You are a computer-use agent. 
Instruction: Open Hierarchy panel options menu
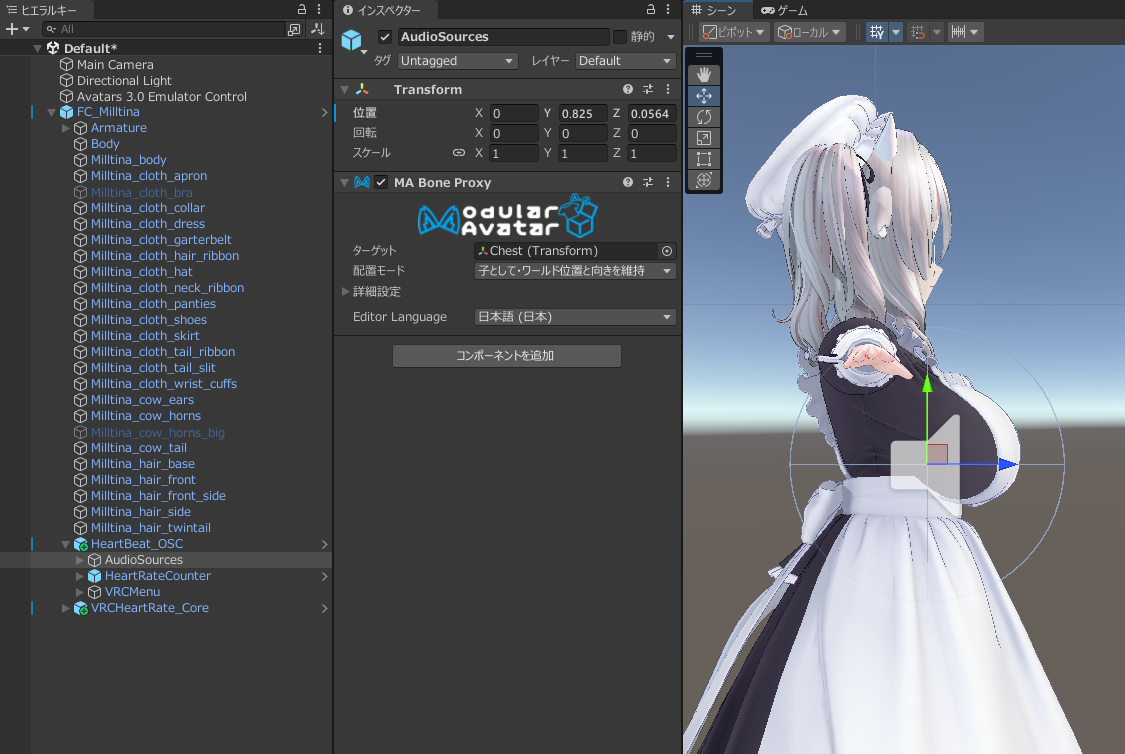319,9
